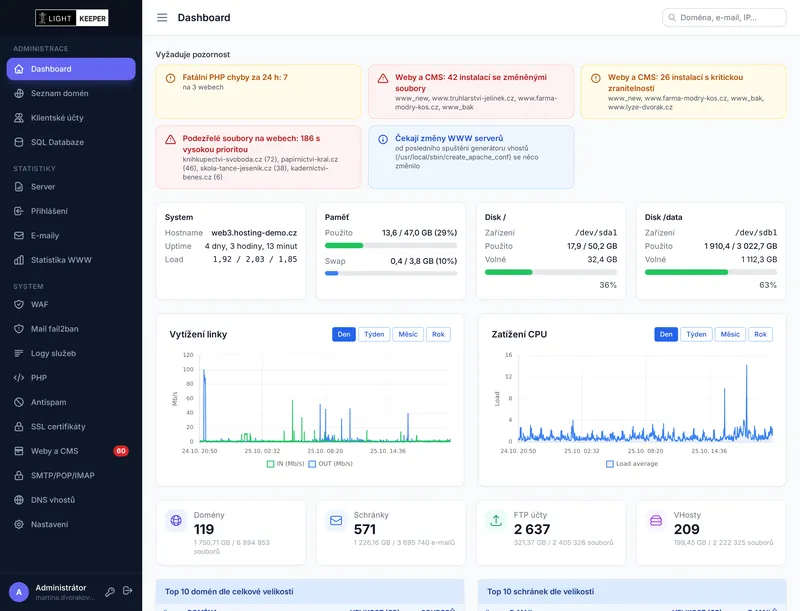800x611 pixels.
Task: Click the Top 10 domén dle celkové velikosti header
Action: coord(310,592)
